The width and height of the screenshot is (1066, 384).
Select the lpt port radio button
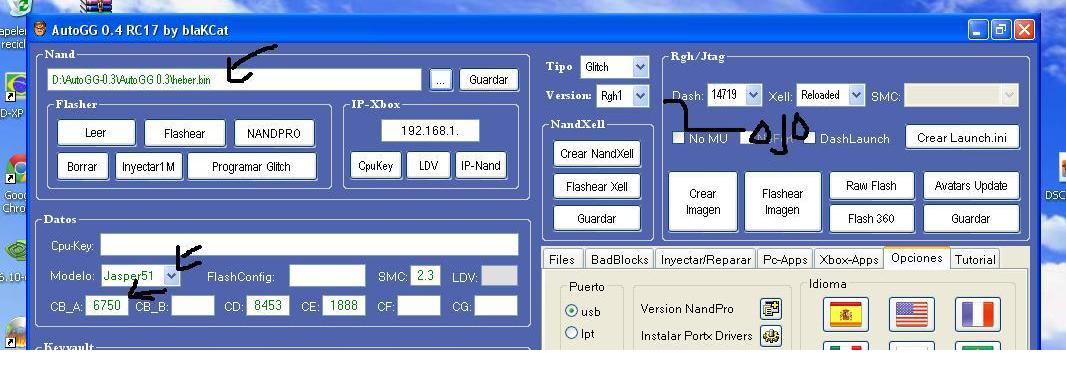(x=572, y=333)
